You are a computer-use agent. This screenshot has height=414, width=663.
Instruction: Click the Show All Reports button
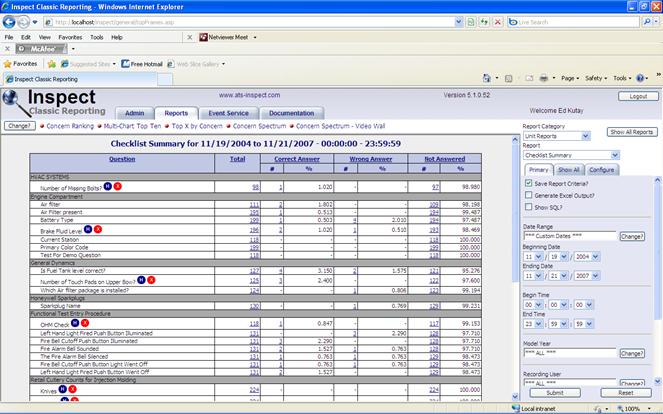(632, 132)
